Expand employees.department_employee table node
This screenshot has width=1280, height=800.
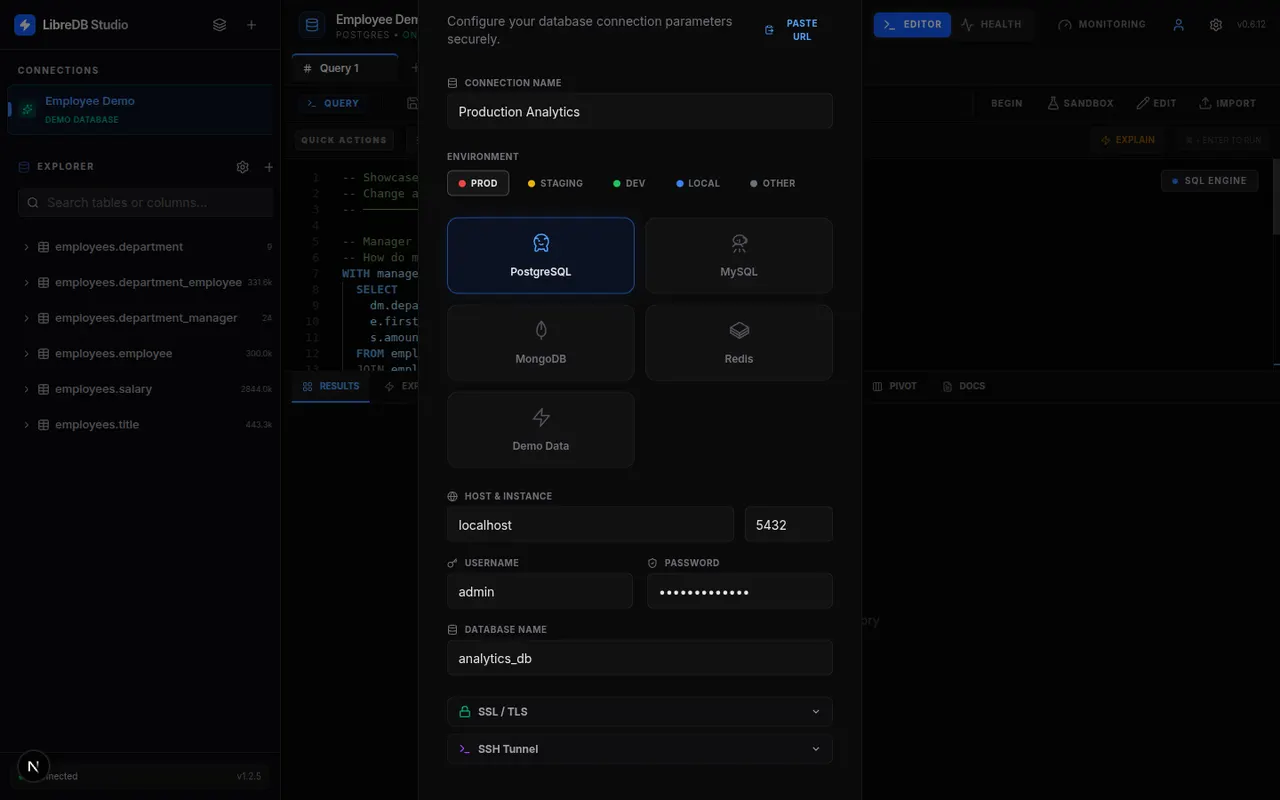[27, 283]
